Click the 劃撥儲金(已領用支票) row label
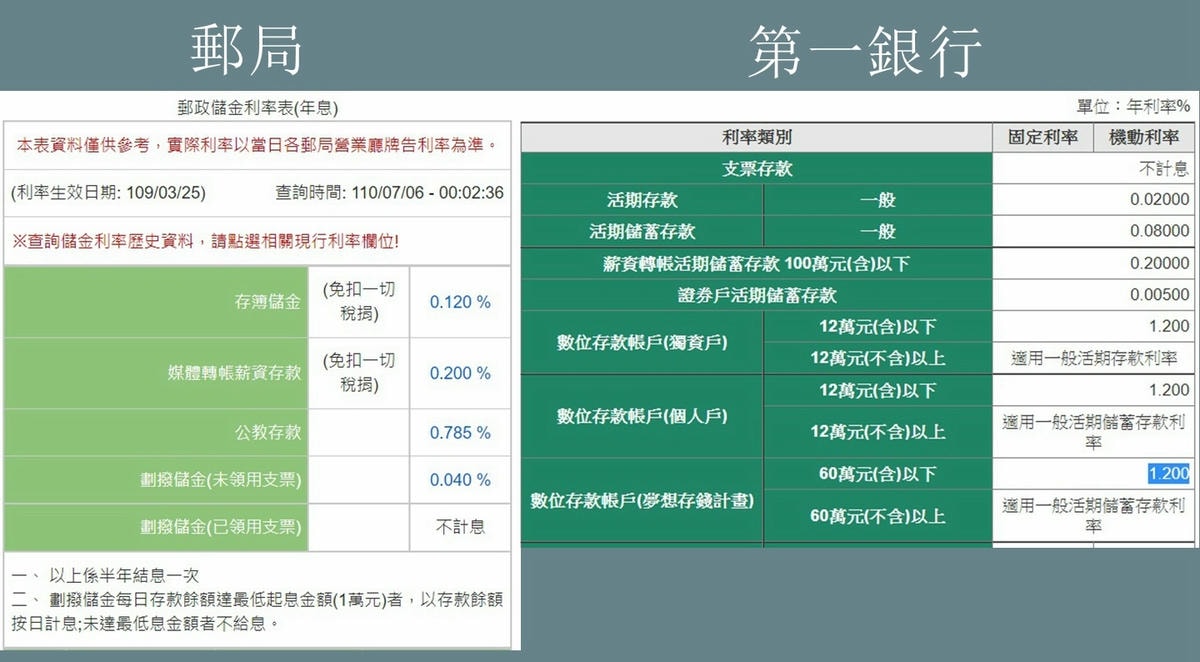The width and height of the screenshot is (1200, 662). [x=220, y=527]
